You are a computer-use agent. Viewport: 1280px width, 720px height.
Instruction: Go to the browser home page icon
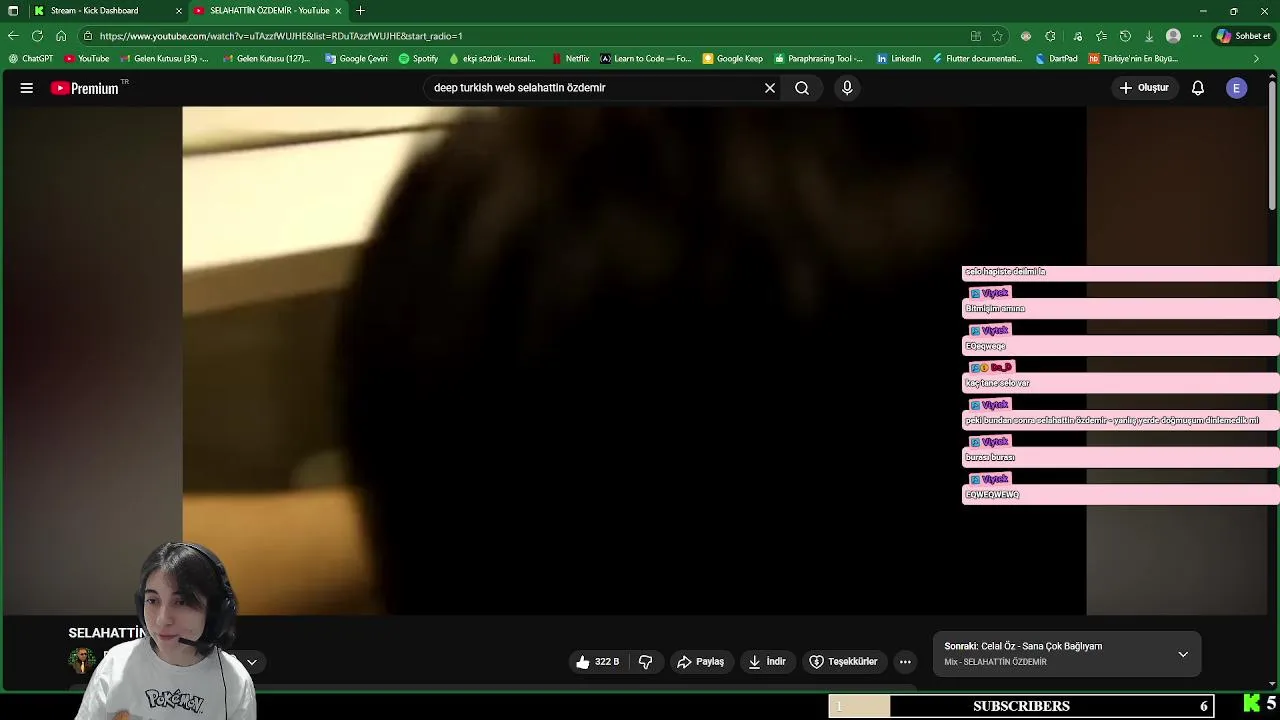click(x=61, y=36)
